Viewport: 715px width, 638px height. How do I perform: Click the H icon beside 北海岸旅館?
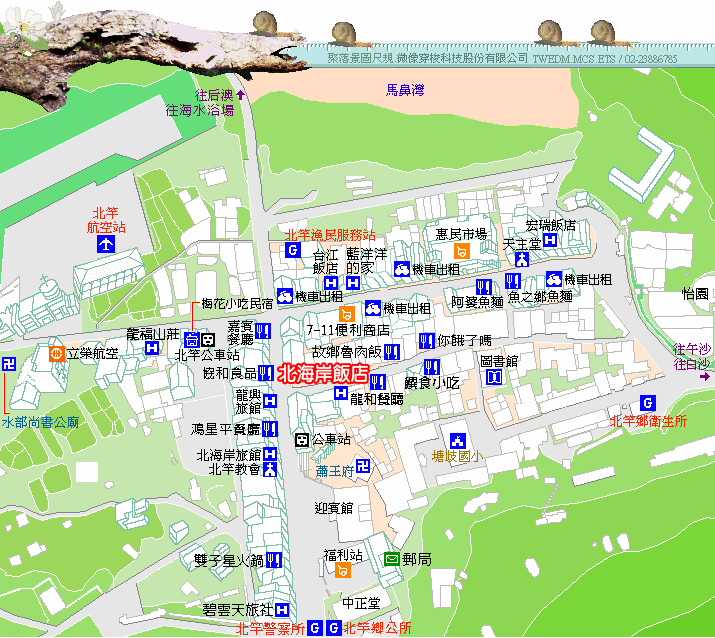tap(269, 454)
